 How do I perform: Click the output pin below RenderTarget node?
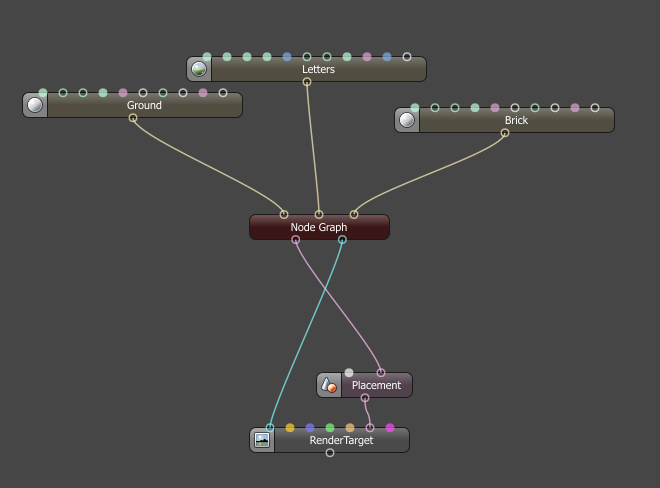[330, 453]
